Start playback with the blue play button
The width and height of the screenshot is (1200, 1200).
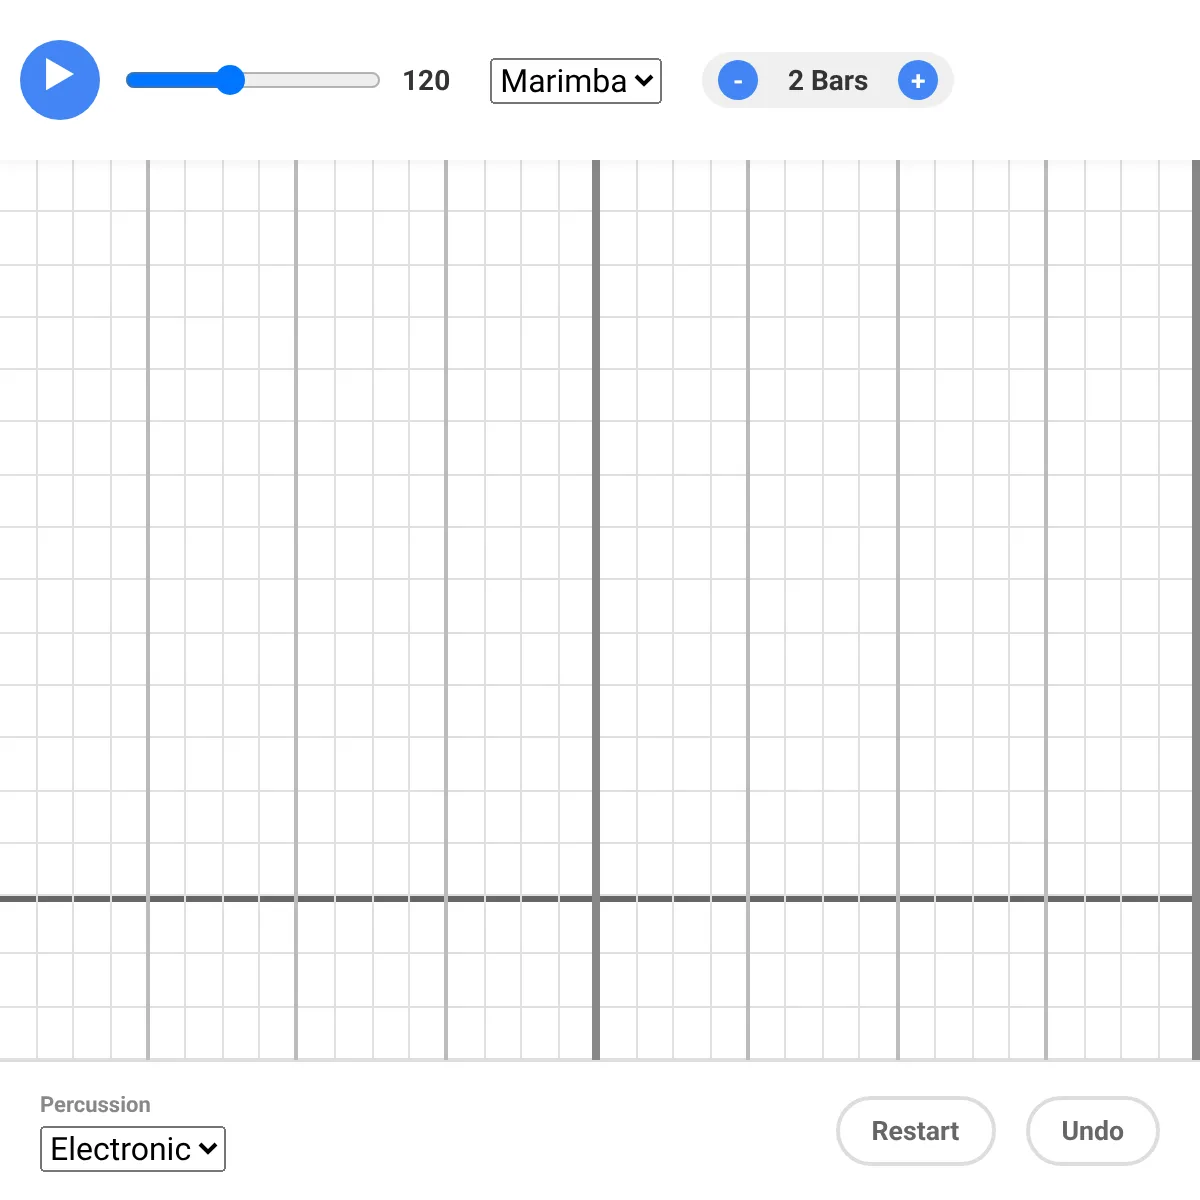click(60, 80)
